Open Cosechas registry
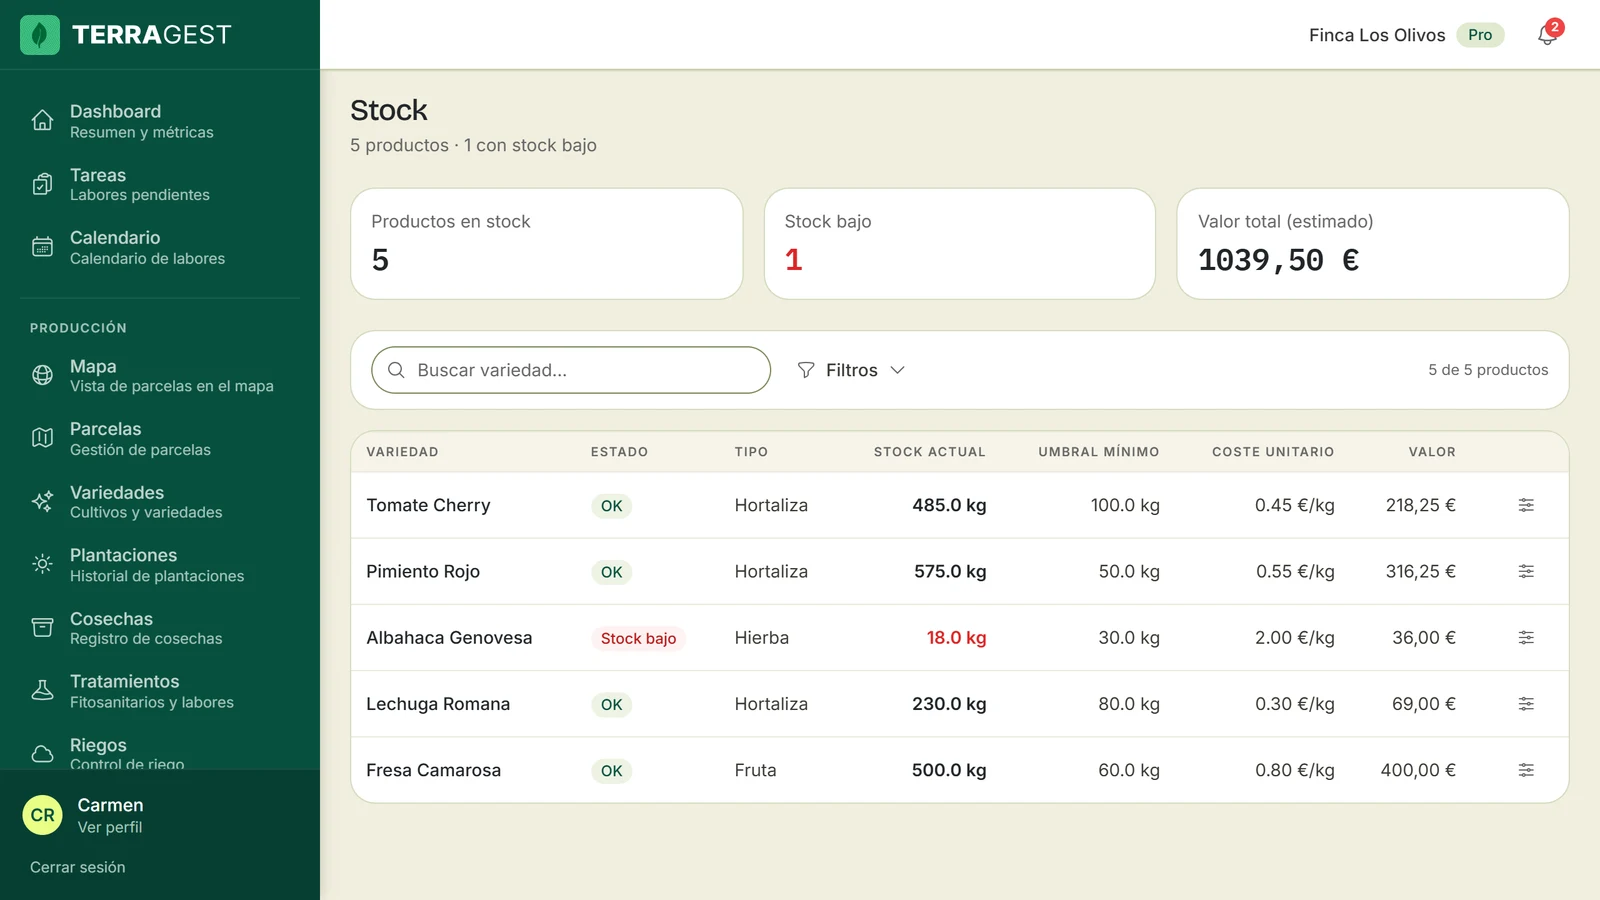This screenshot has height=900, width=1600. 160,628
